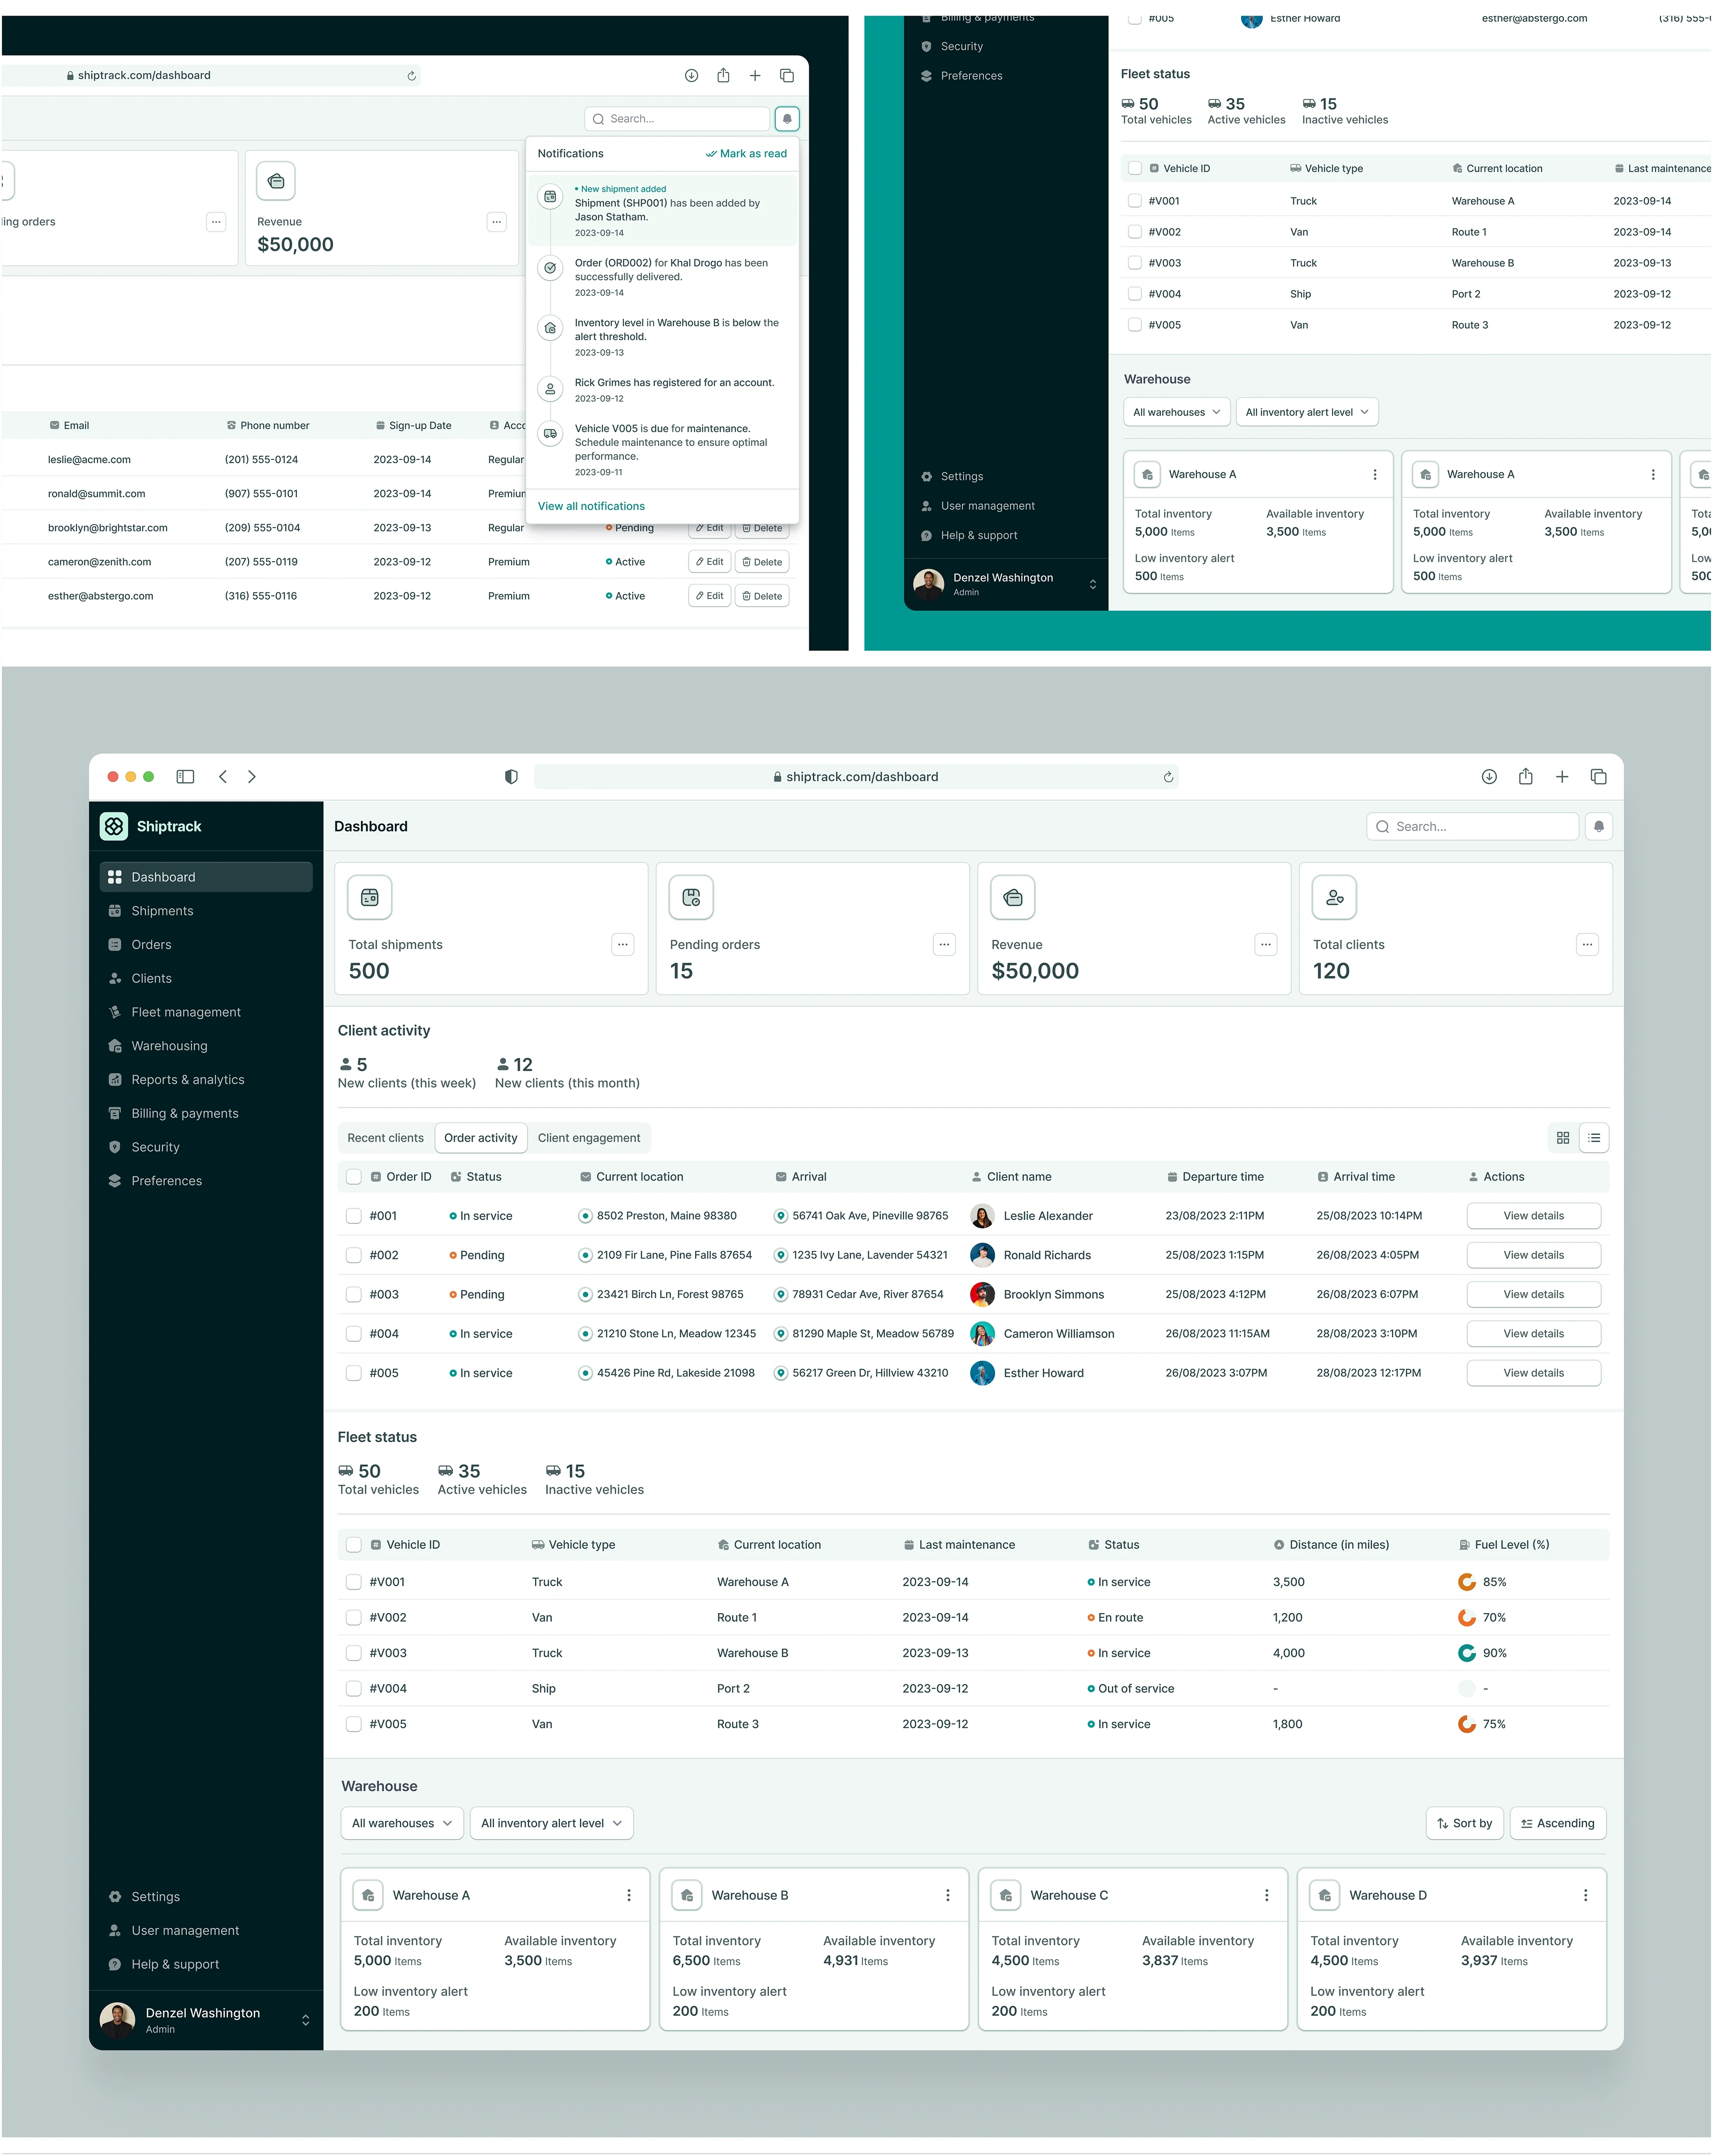The height and width of the screenshot is (2156, 1712).
Task: Open the All warehouses dropdown
Action: (x=402, y=1823)
